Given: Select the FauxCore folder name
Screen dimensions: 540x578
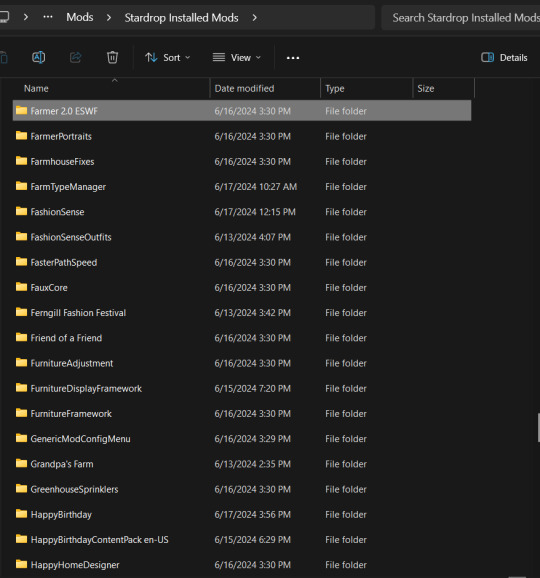Looking at the screenshot, I should 49,288.
